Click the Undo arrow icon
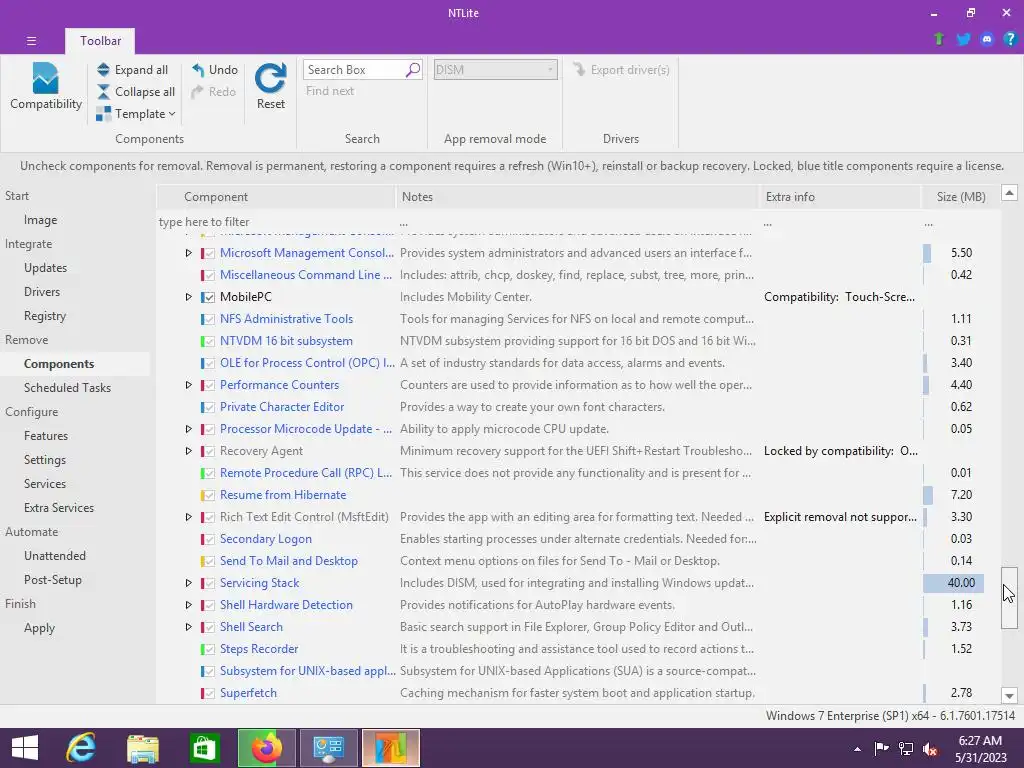 [198, 69]
